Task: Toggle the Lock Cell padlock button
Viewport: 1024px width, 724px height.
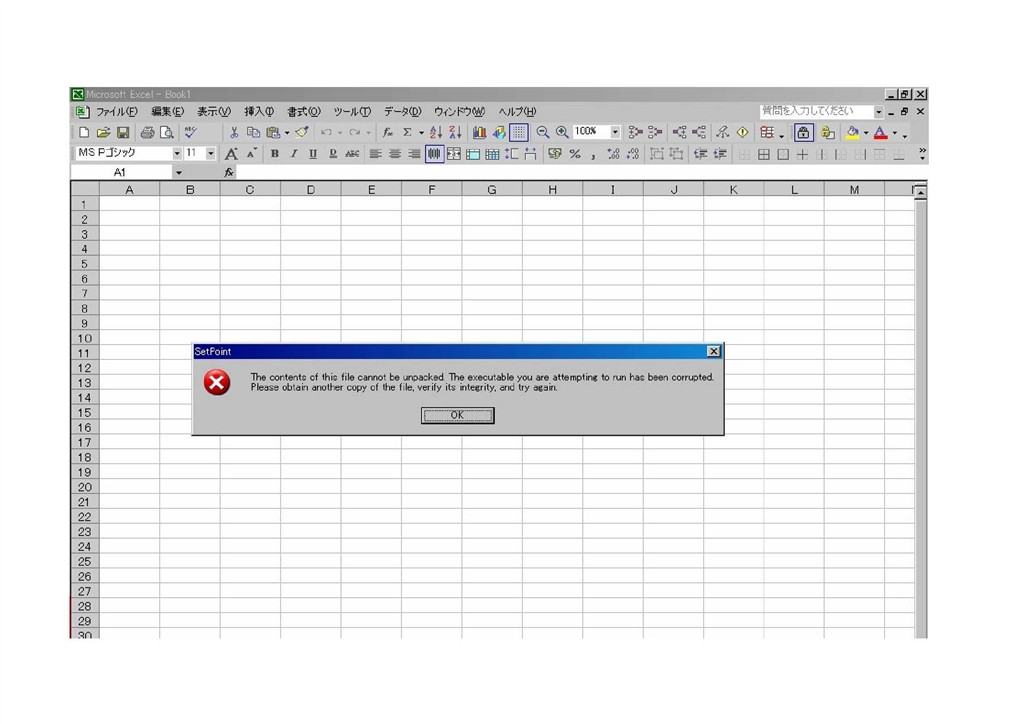Action: point(803,133)
